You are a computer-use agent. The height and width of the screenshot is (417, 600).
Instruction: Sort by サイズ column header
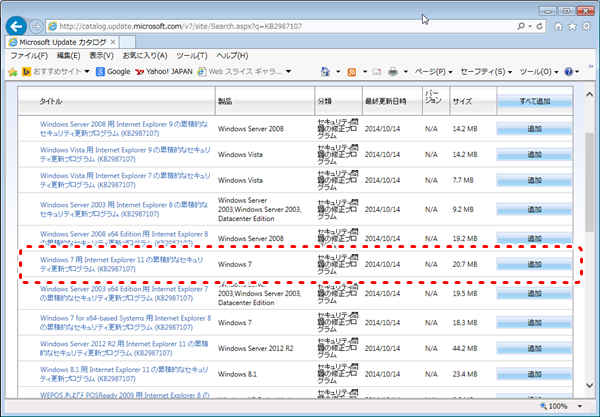click(462, 101)
